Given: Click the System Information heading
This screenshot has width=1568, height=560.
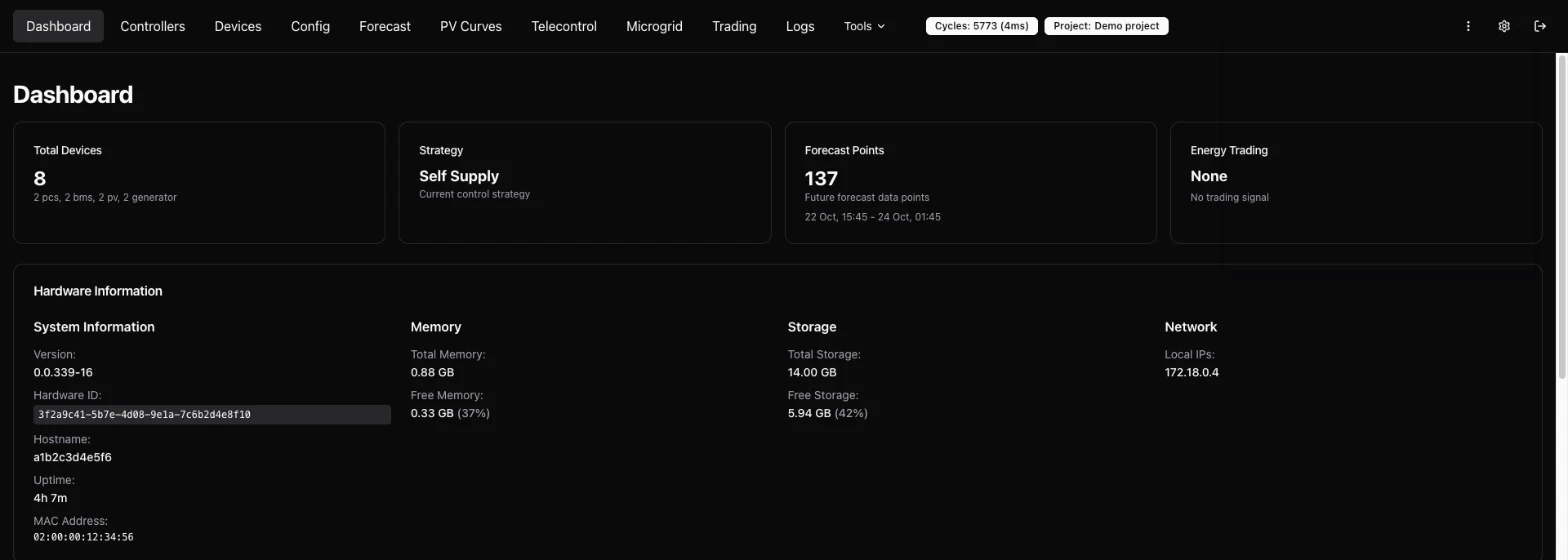Looking at the screenshot, I should (94, 327).
